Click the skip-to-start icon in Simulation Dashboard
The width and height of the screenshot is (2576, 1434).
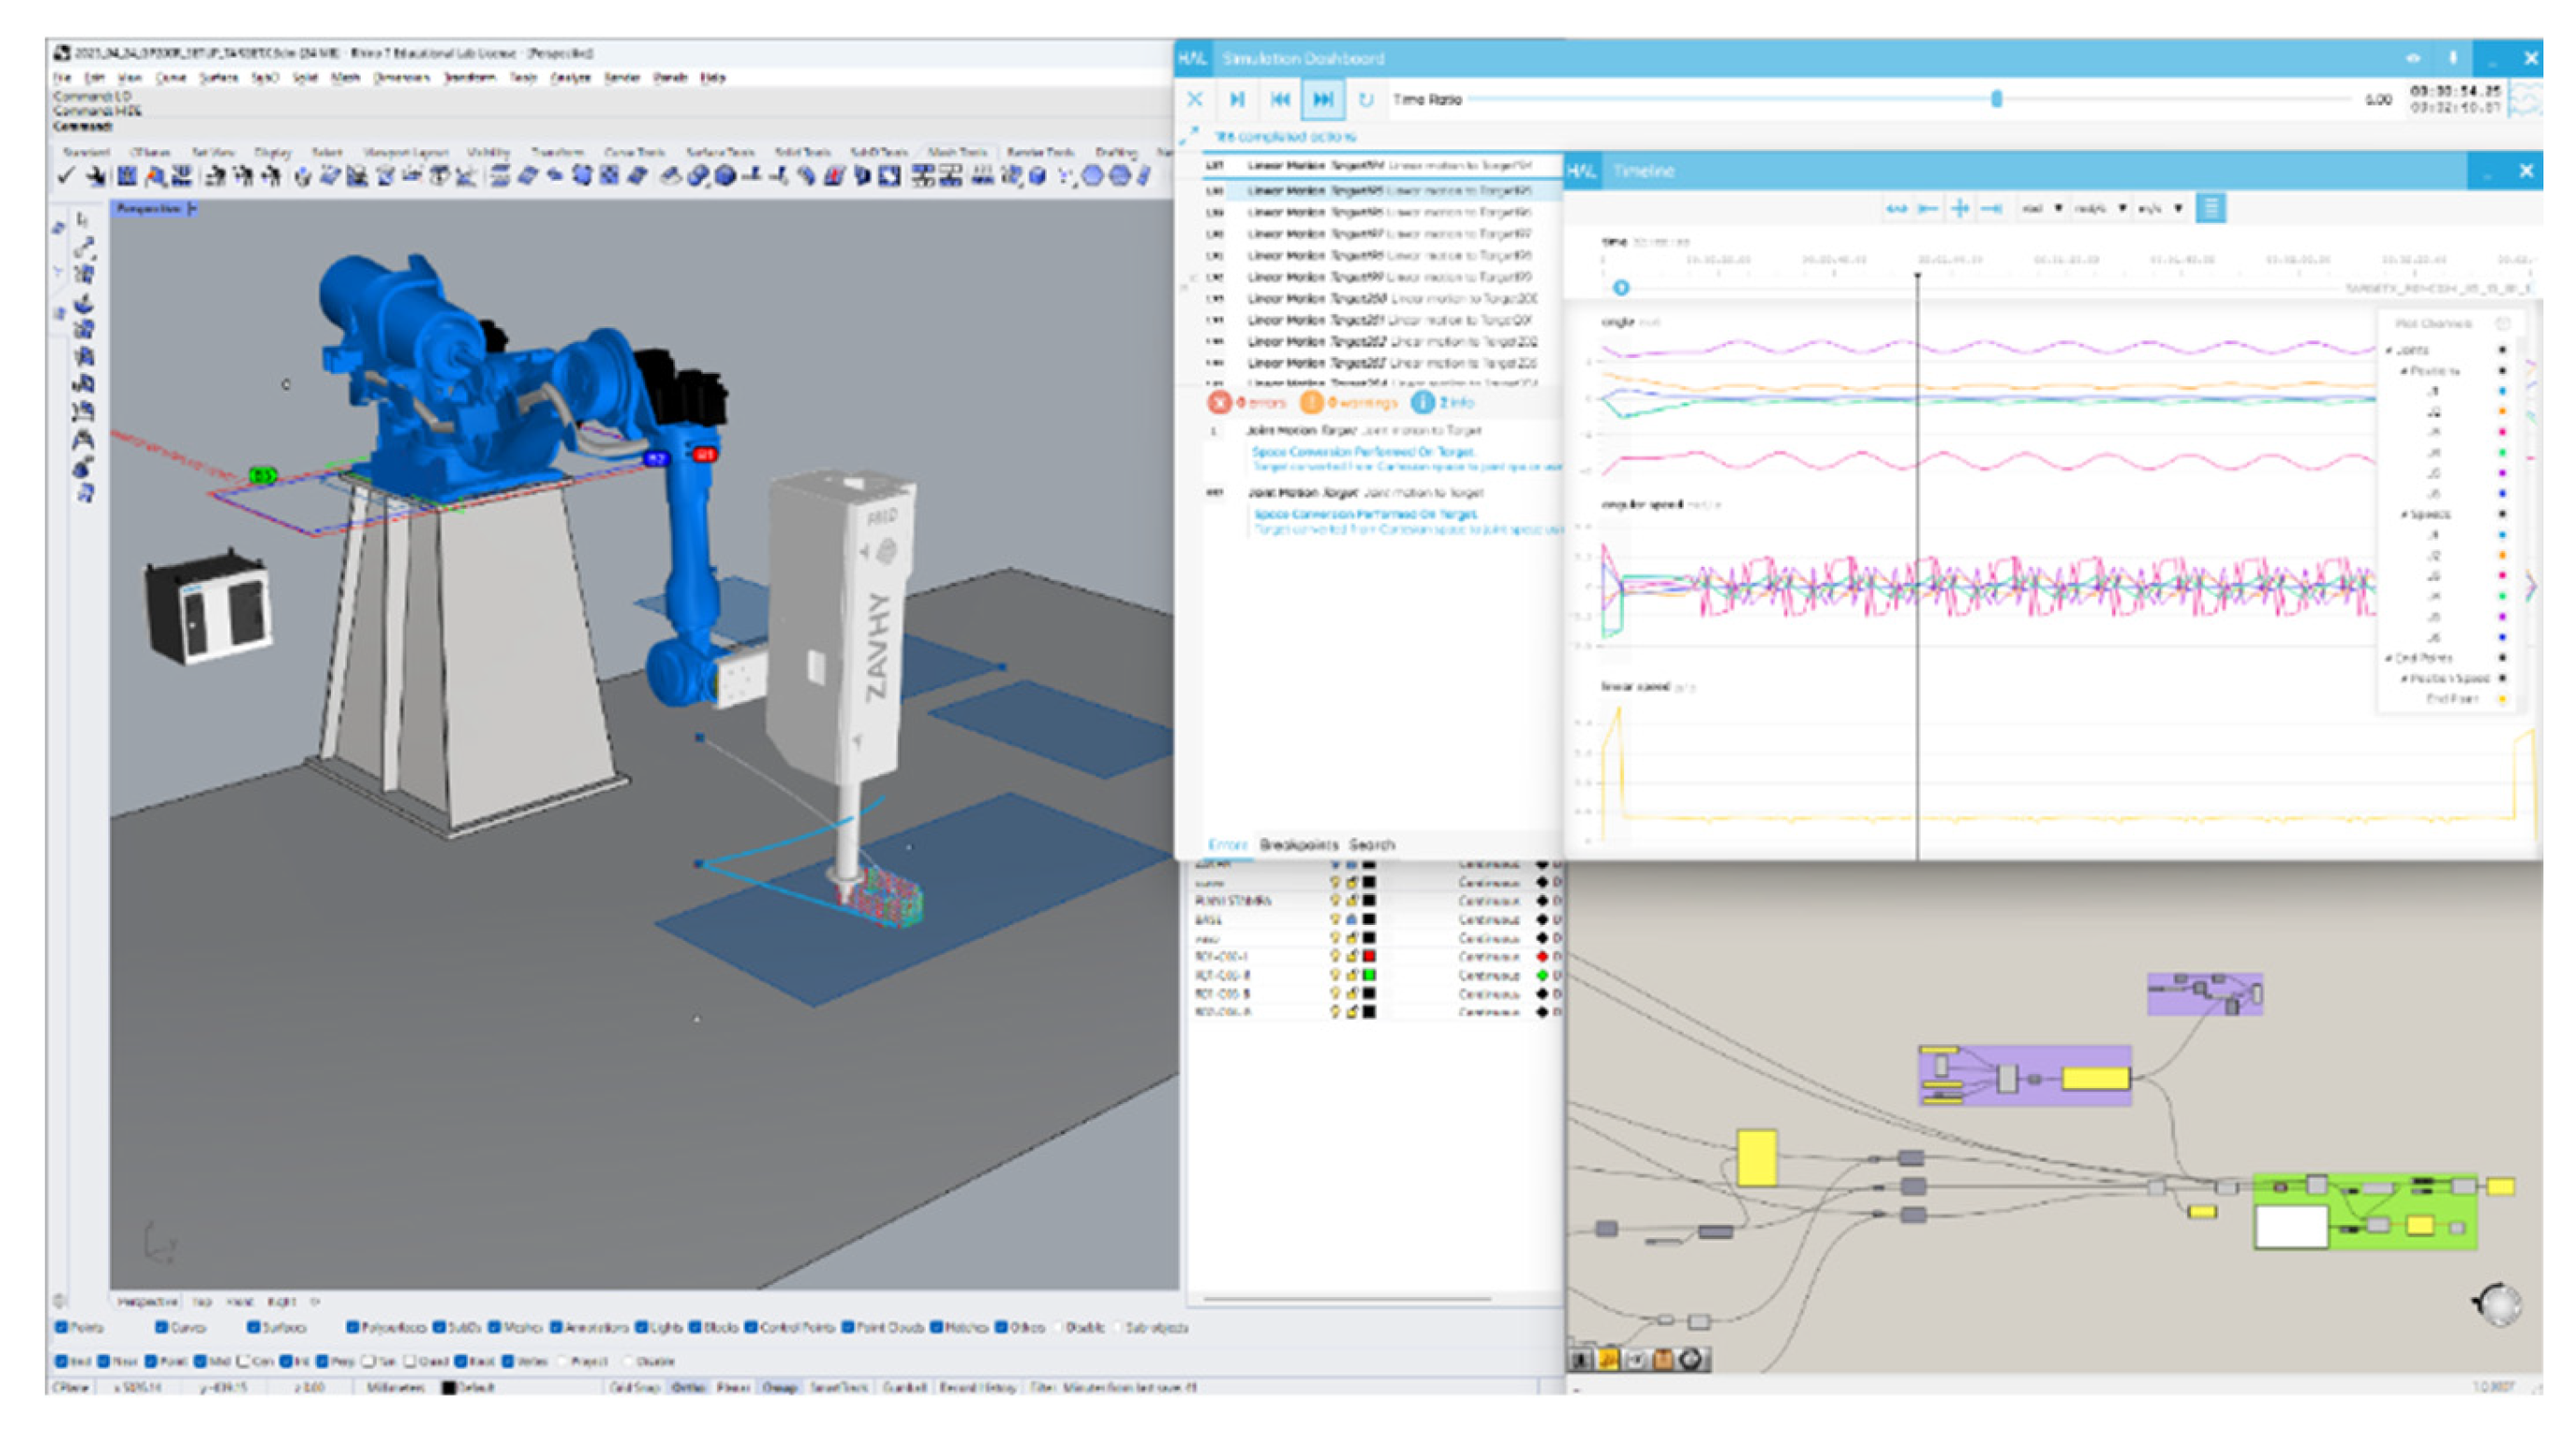pyautogui.click(x=1280, y=99)
